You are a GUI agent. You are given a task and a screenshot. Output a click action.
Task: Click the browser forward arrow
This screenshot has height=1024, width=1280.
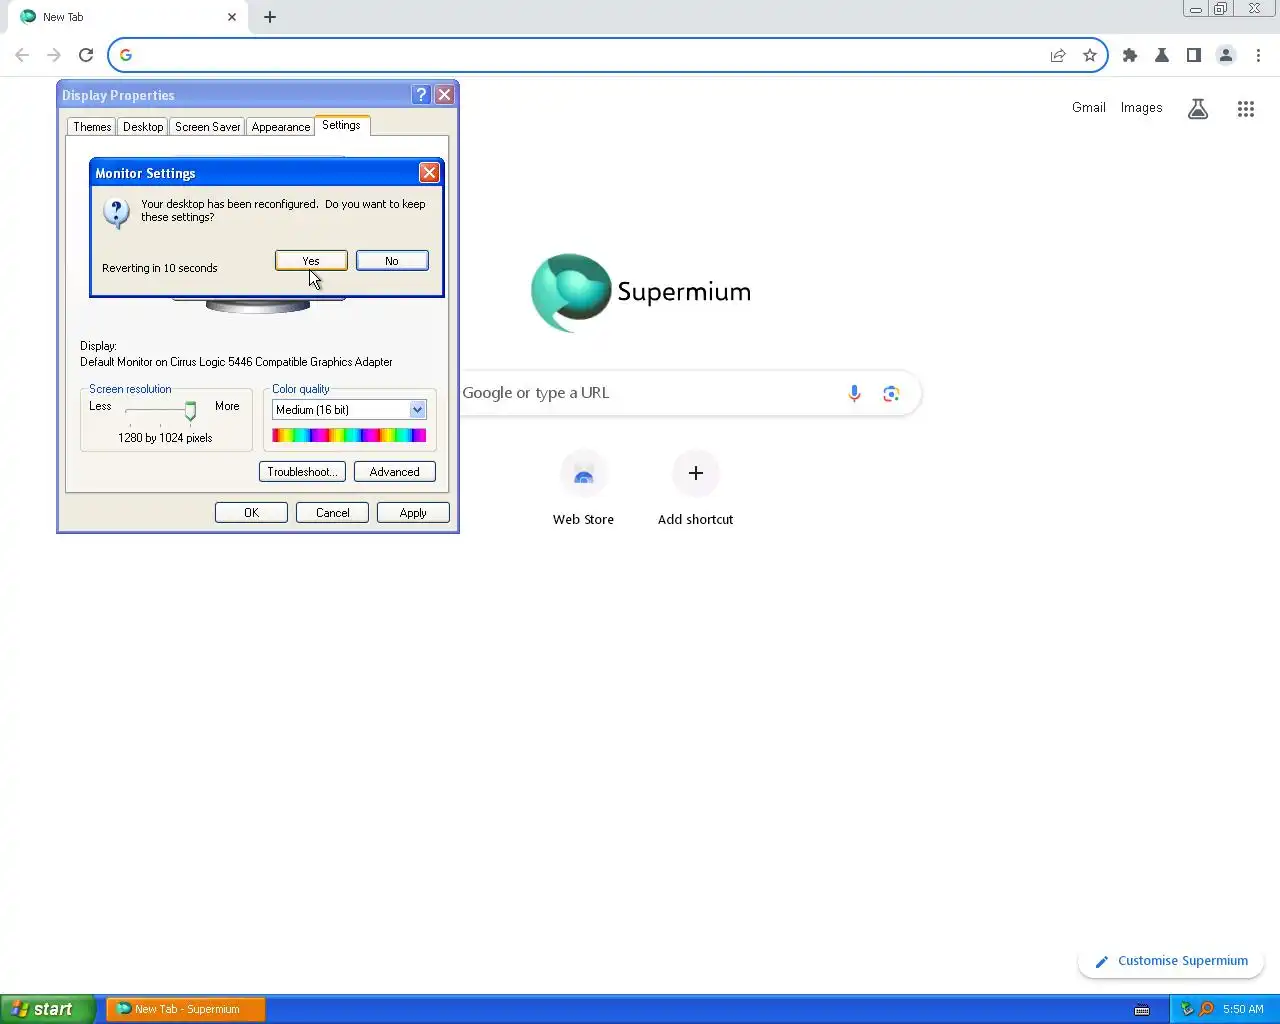pyautogui.click(x=54, y=55)
